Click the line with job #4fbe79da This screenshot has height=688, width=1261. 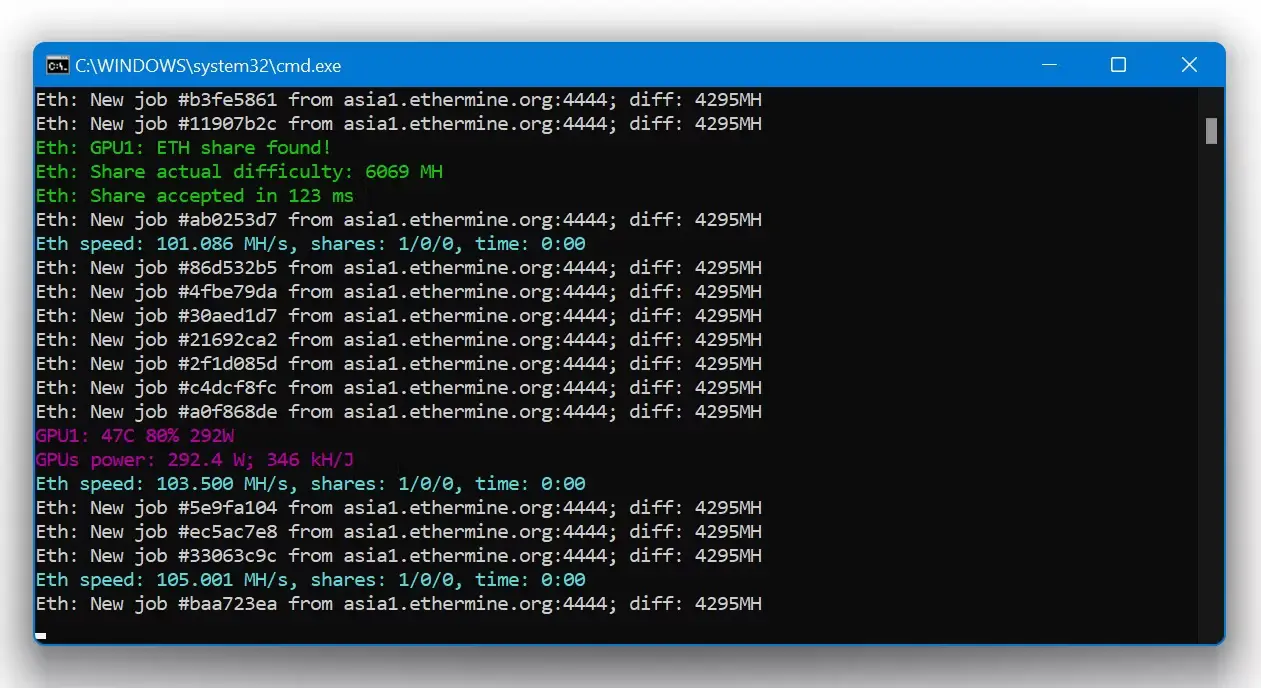point(399,292)
